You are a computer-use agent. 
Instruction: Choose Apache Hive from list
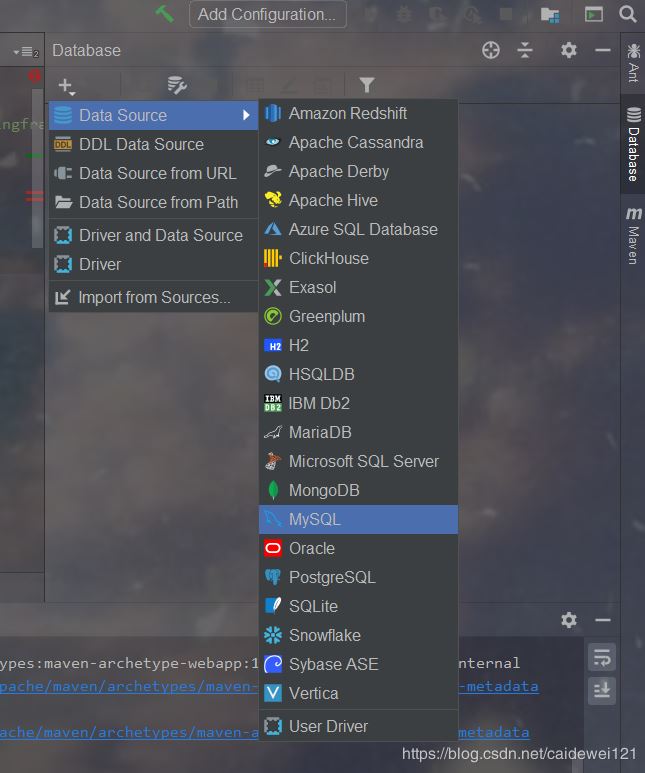coord(358,201)
